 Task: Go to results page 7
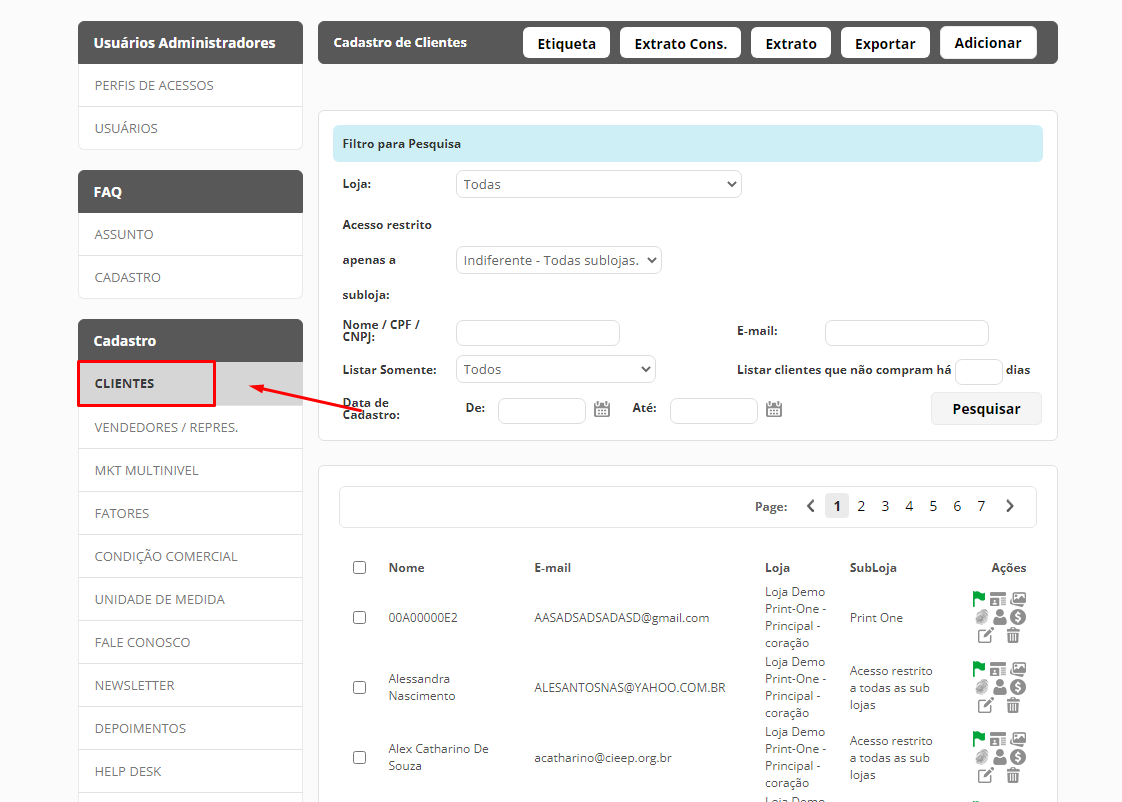coord(981,506)
